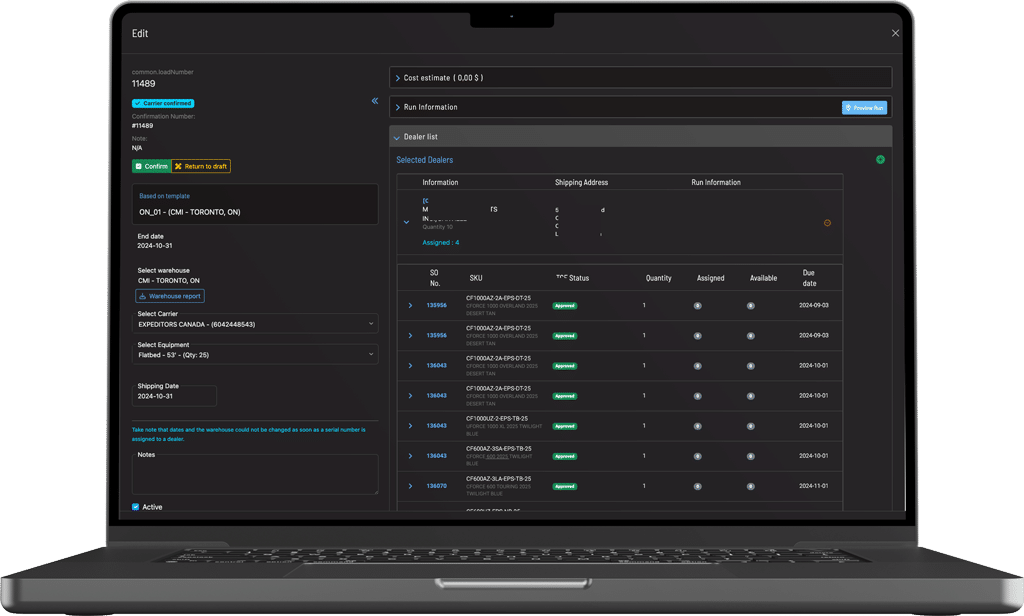Click the End date value 2024-10-31
Image resolution: width=1024 pixels, height=616 pixels.
point(155,246)
